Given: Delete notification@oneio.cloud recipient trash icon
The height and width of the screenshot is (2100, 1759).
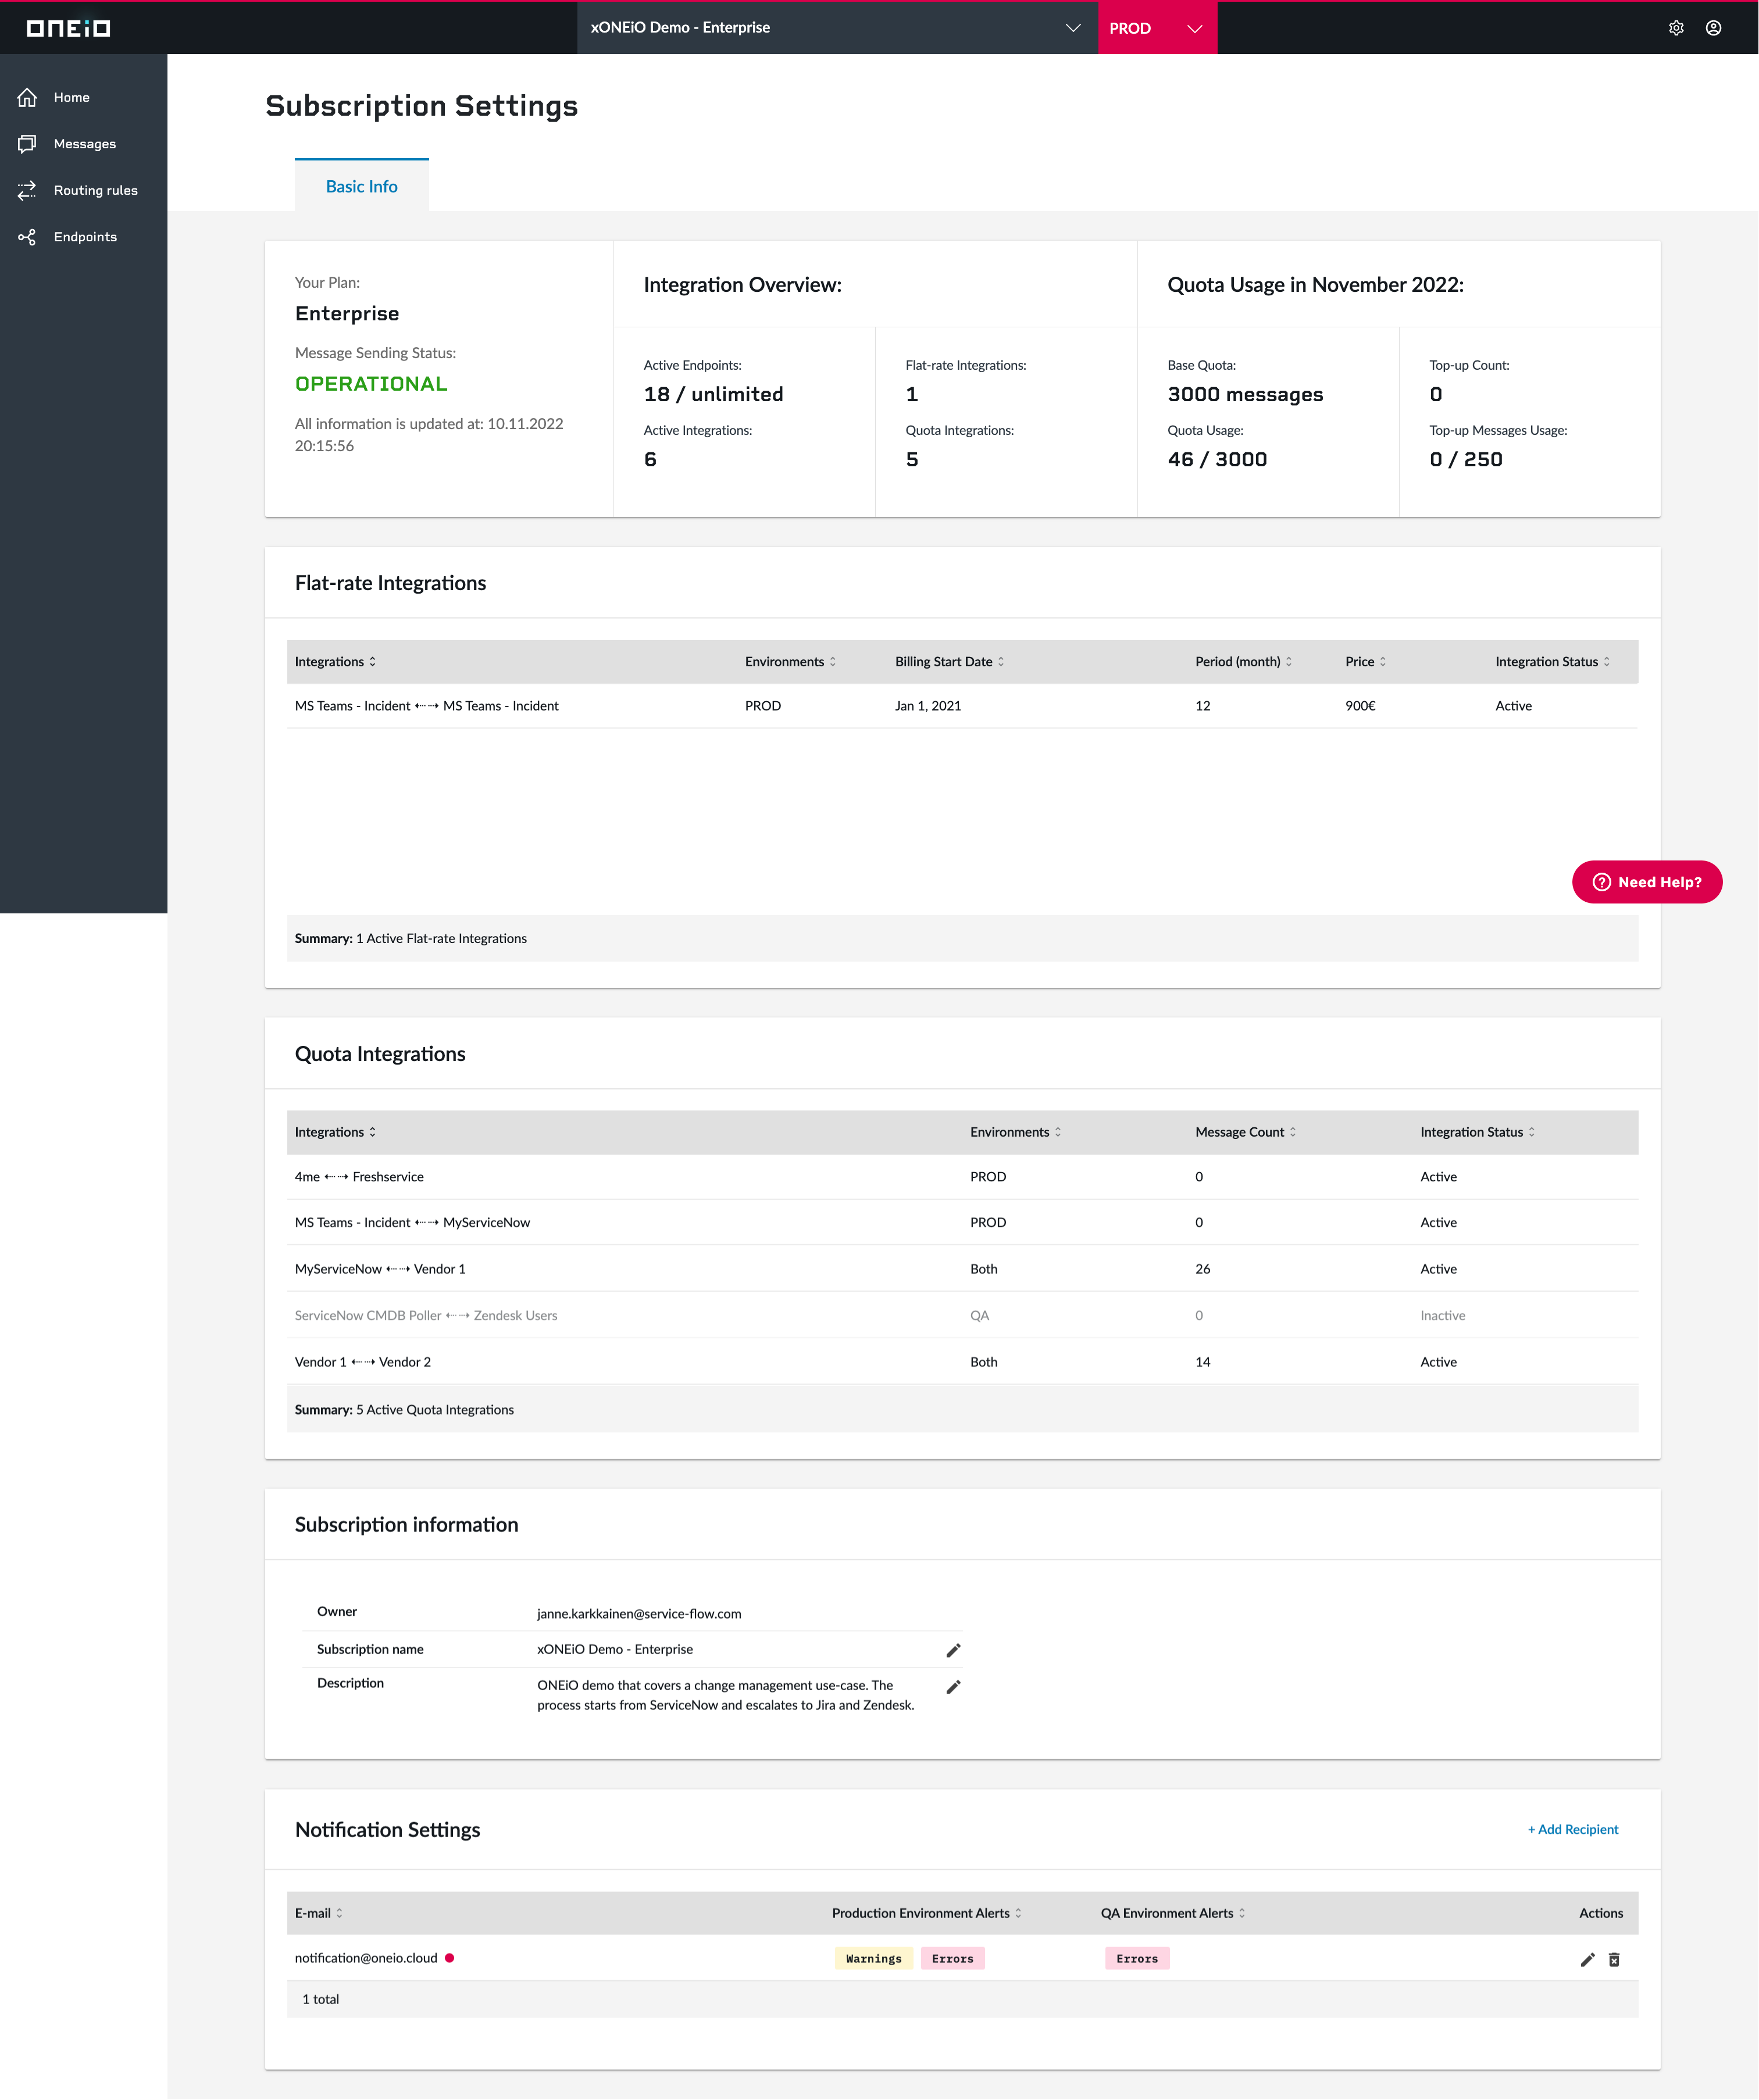Looking at the screenshot, I should point(1614,1959).
